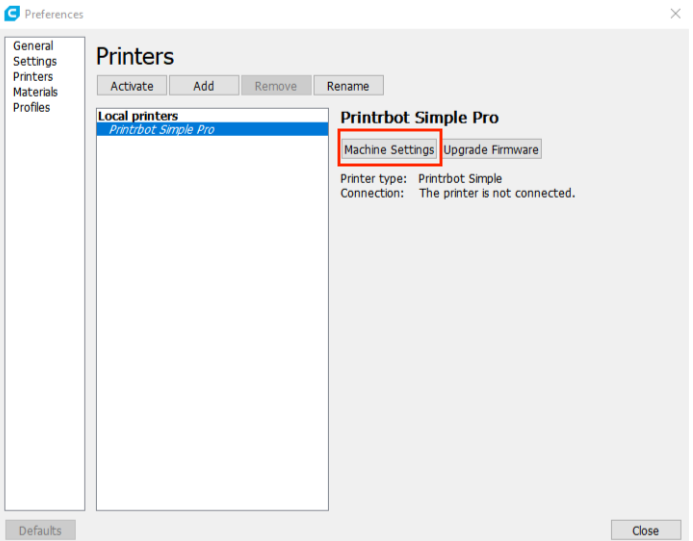Open the General preferences page
This screenshot has width=693, height=541.
(x=33, y=46)
